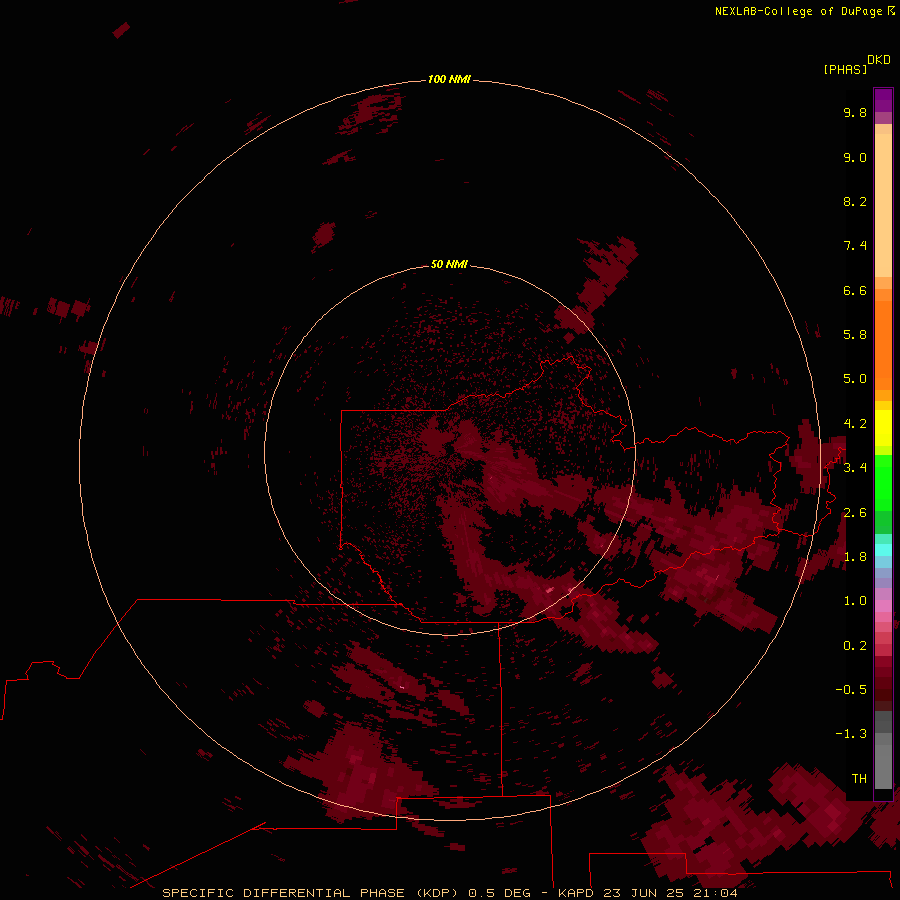This screenshot has height=900, width=900.
Task: Select the 5.8 scale value
Action: 855,335
